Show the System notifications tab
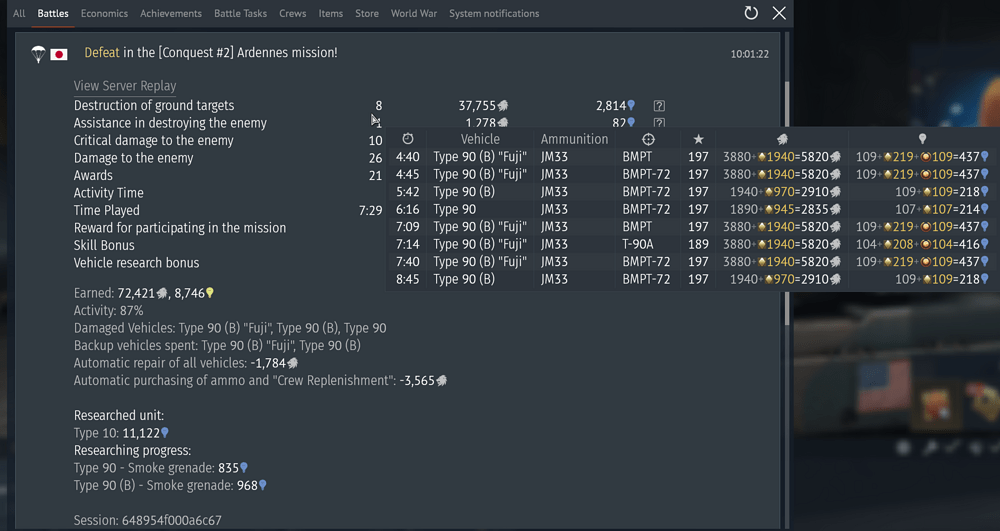Viewport: 1000px width, 531px height. (x=494, y=13)
